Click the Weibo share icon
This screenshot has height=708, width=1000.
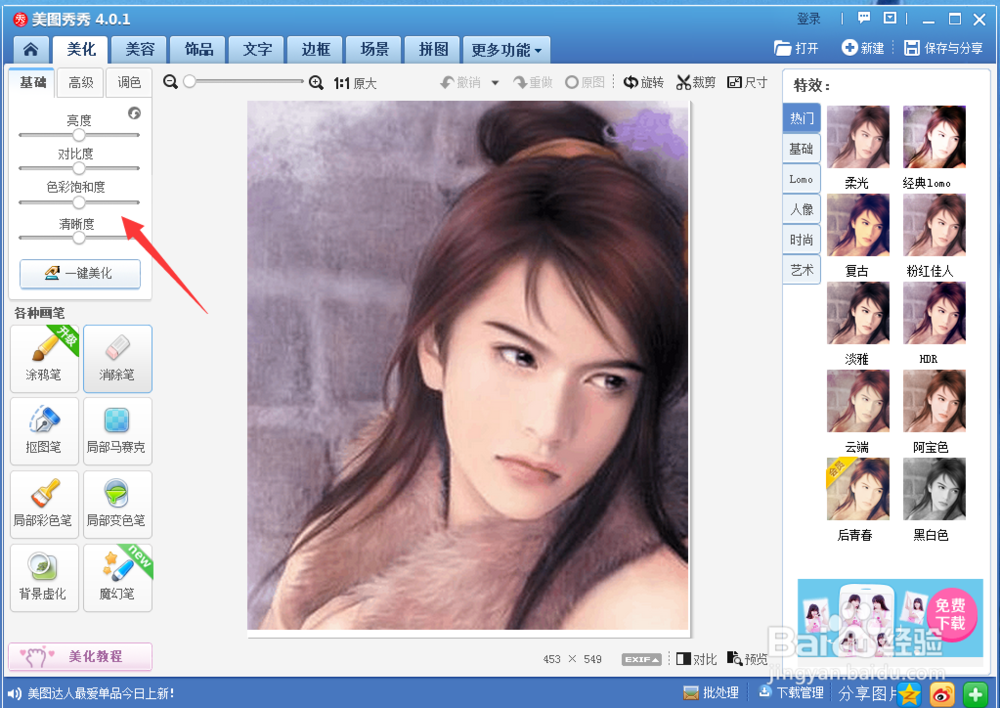coord(942,694)
